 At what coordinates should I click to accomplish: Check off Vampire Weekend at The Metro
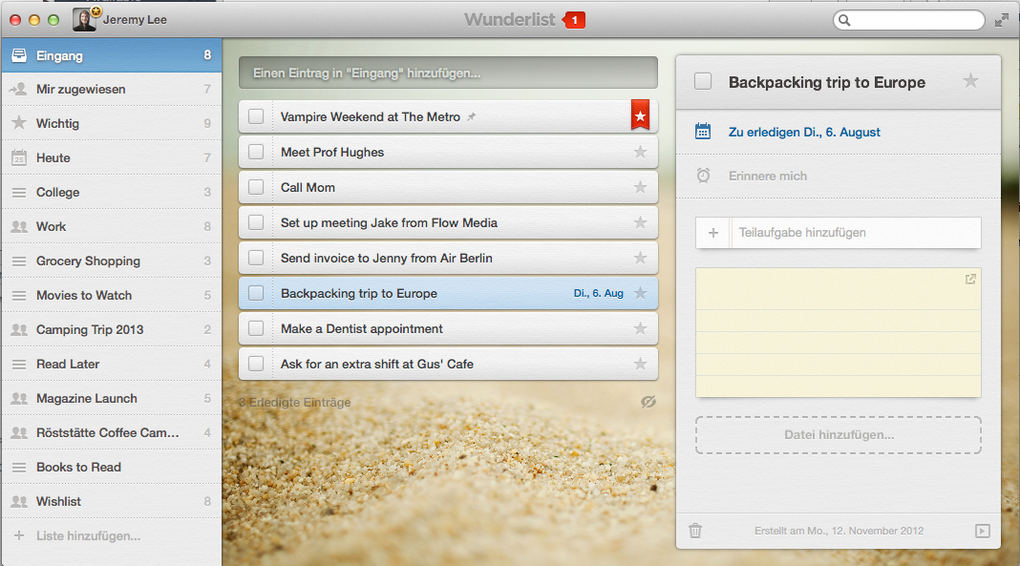pyautogui.click(x=256, y=116)
